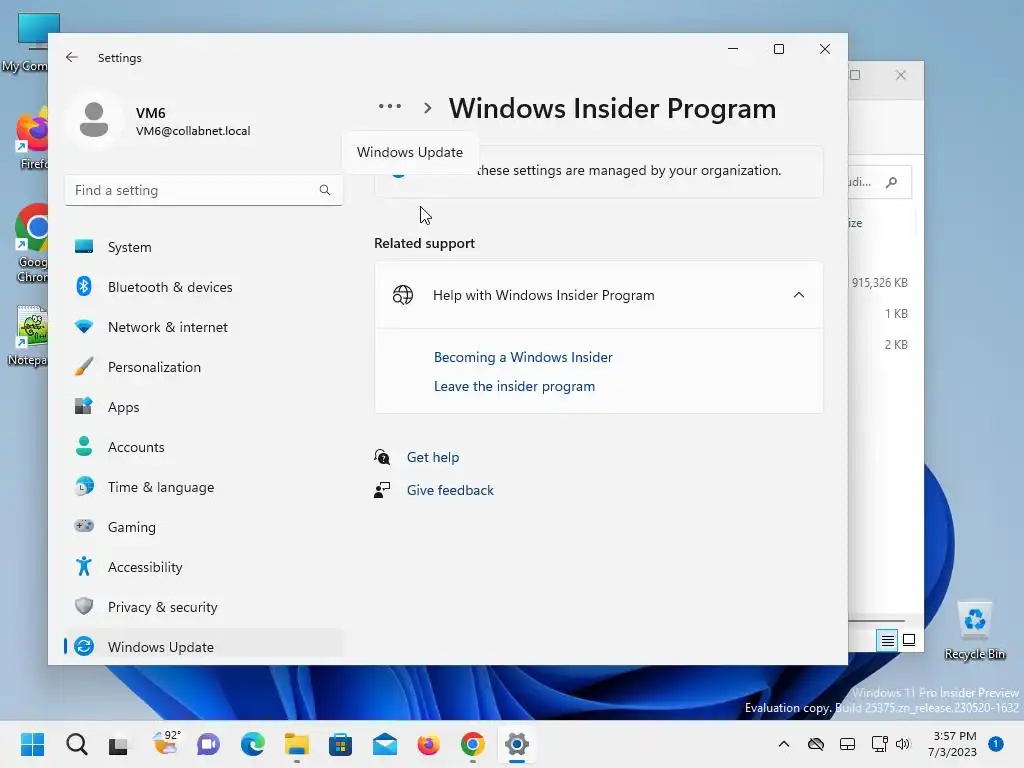Select Privacy & security in sidebar
1024x768 pixels.
[x=203, y=607]
